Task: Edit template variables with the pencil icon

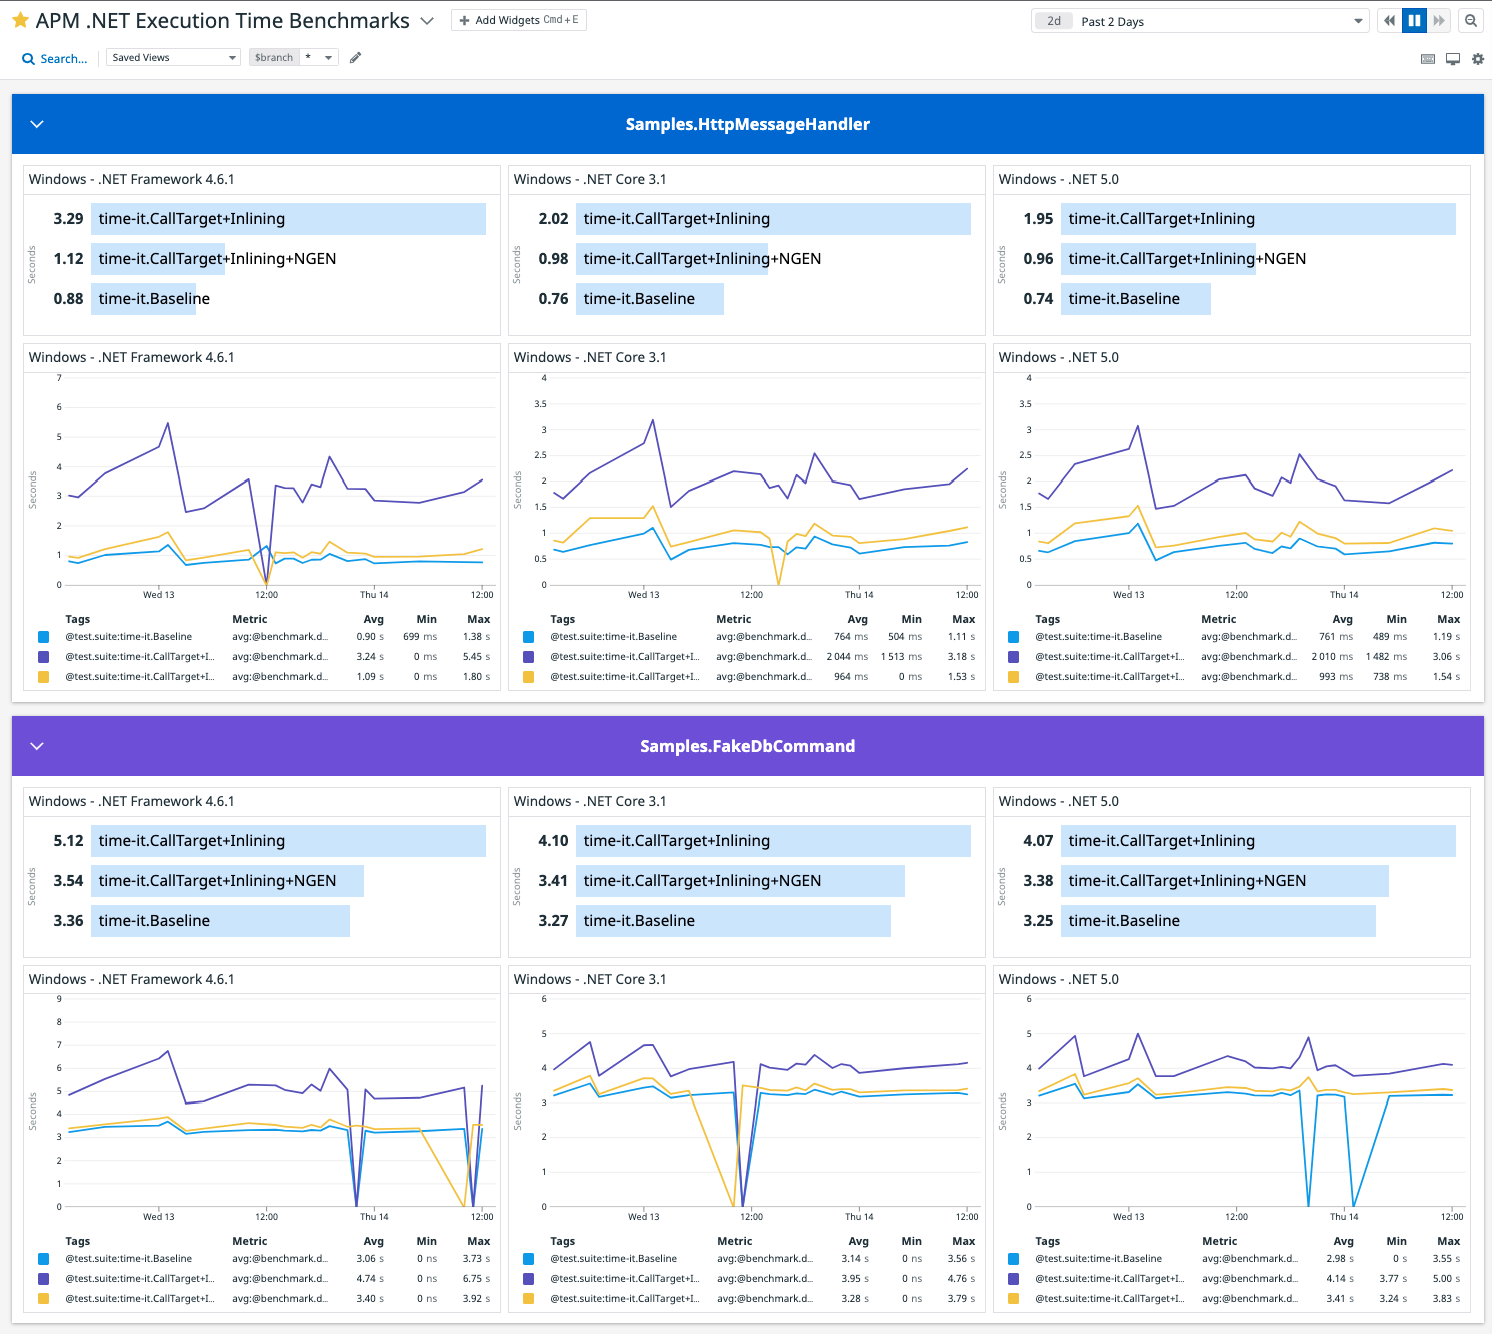Action: click(x=355, y=58)
